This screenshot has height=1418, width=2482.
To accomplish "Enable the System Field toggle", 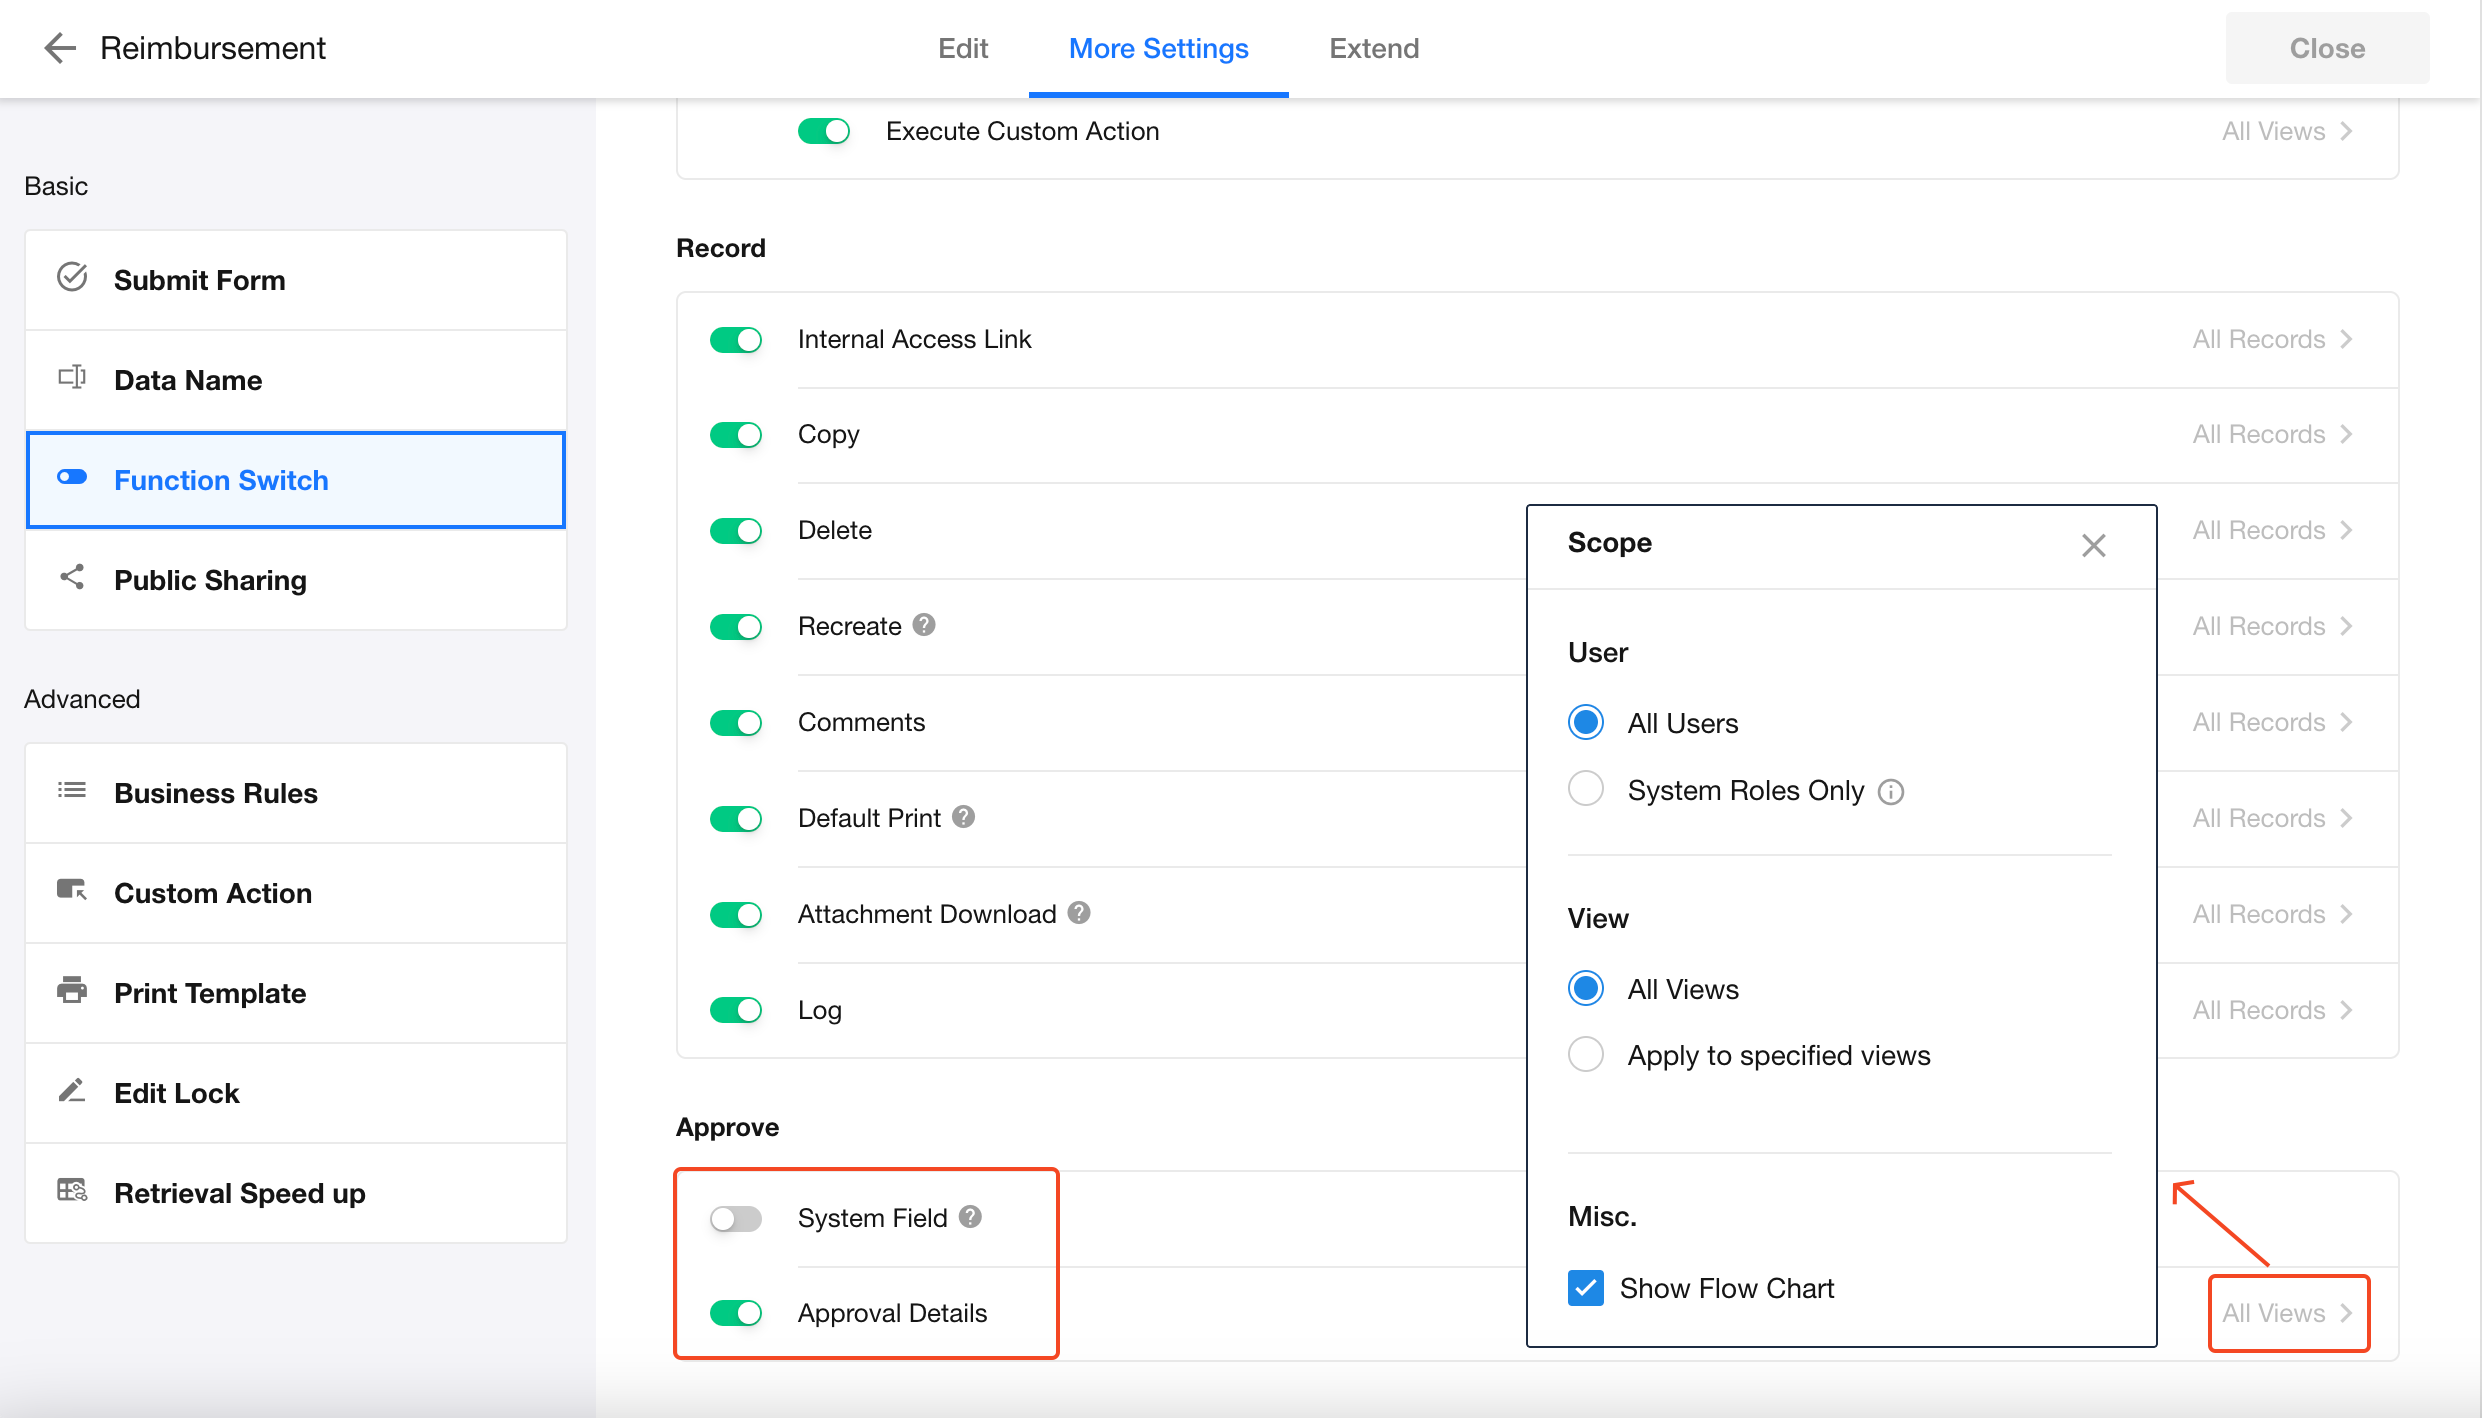I will coord(736,1218).
